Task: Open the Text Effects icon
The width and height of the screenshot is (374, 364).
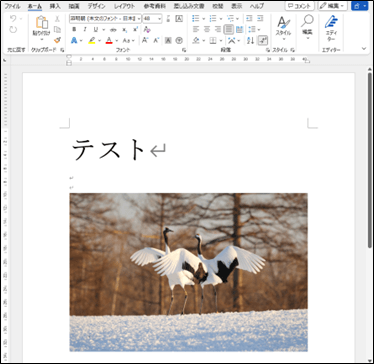Action: (74, 40)
